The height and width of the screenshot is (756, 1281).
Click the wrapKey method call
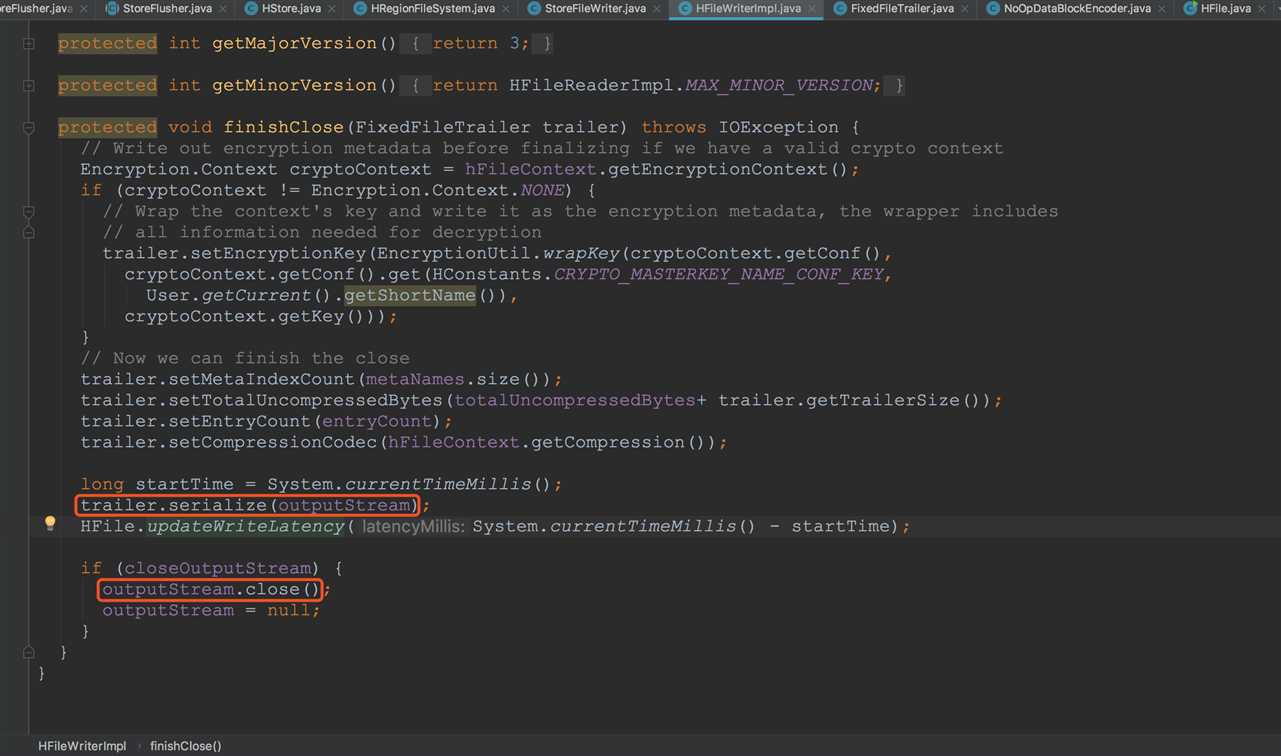coord(582,253)
